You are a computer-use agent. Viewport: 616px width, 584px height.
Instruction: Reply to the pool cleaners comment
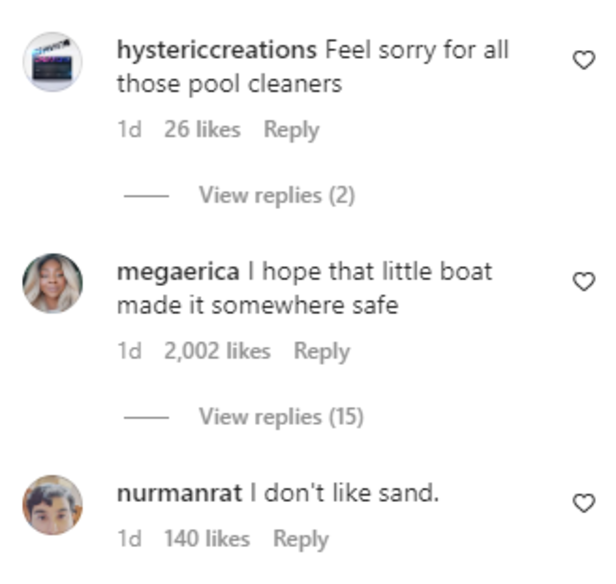coord(291,129)
